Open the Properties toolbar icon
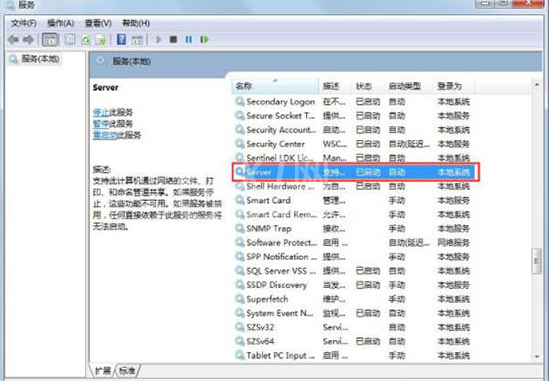The width and height of the screenshot is (549, 381). click(70, 40)
